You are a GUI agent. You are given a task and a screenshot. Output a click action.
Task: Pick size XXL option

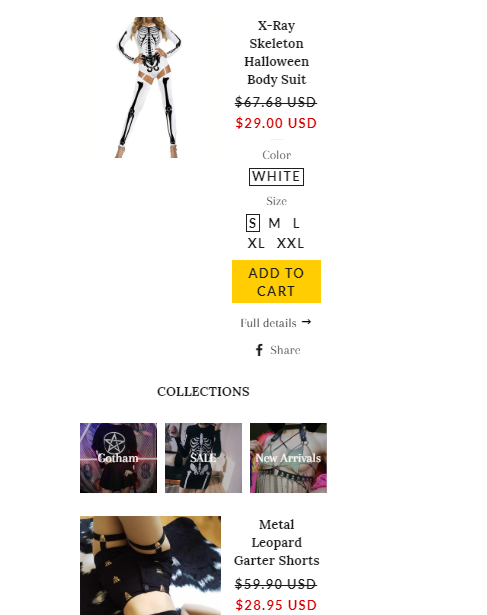coord(291,243)
